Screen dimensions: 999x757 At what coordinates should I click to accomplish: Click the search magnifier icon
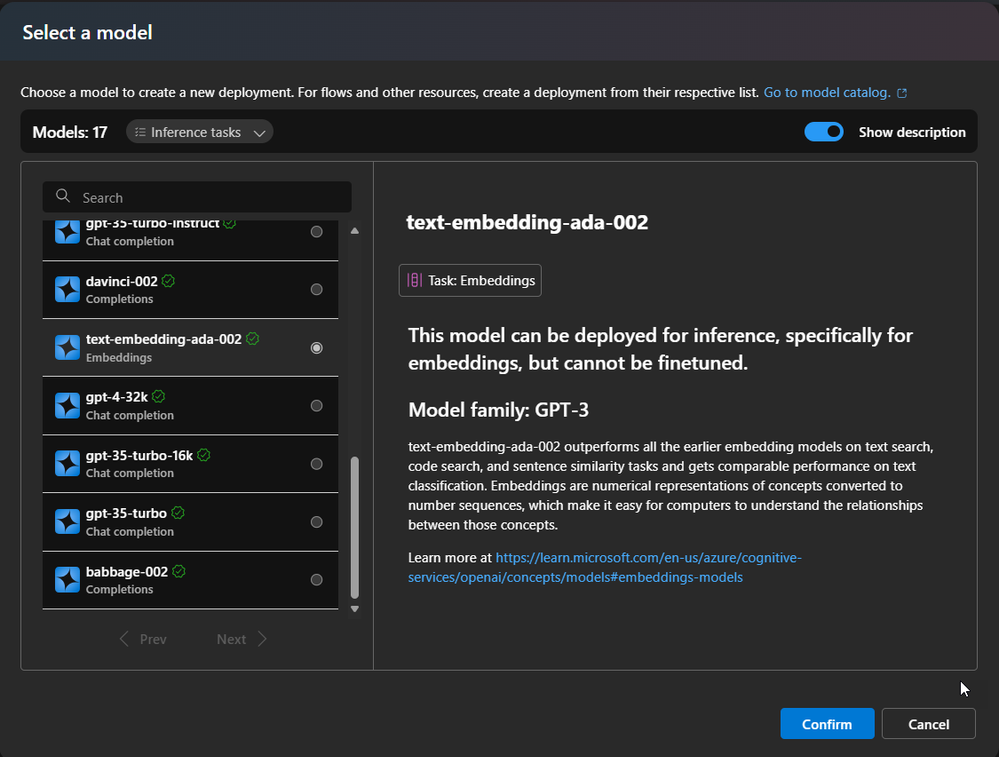62,196
